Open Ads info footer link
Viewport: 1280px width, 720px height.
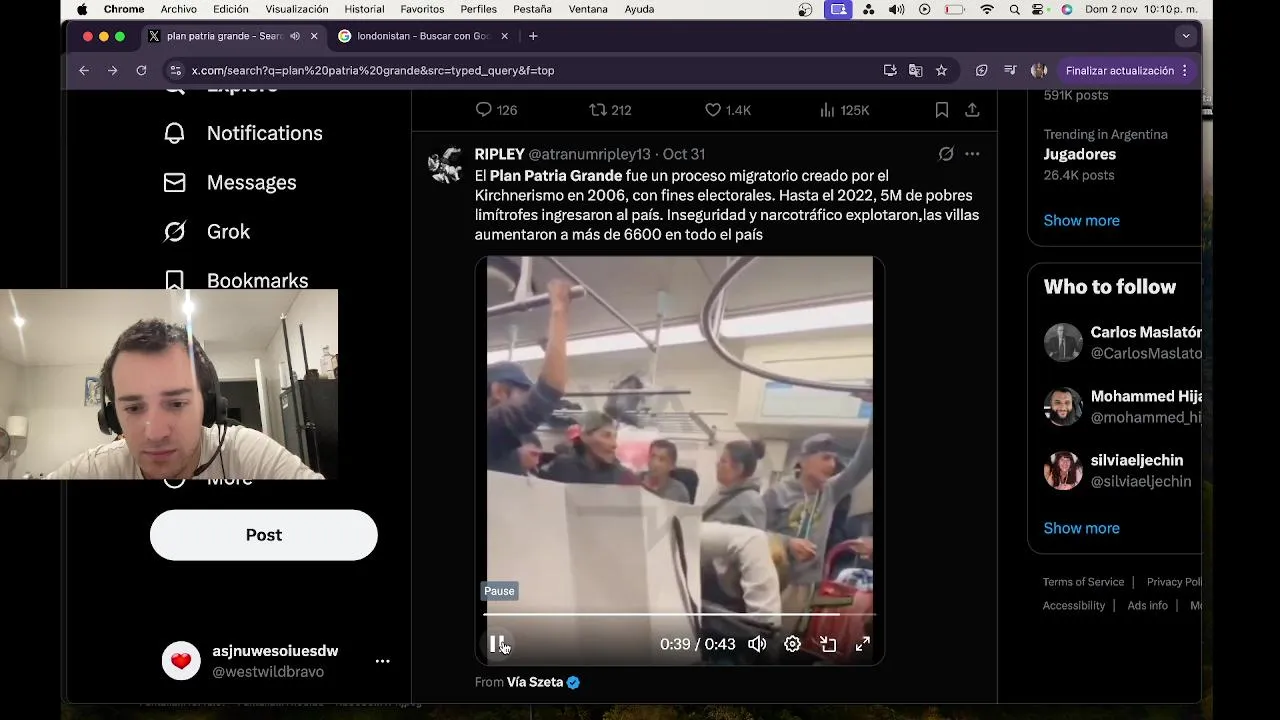click(x=1147, y=605)
